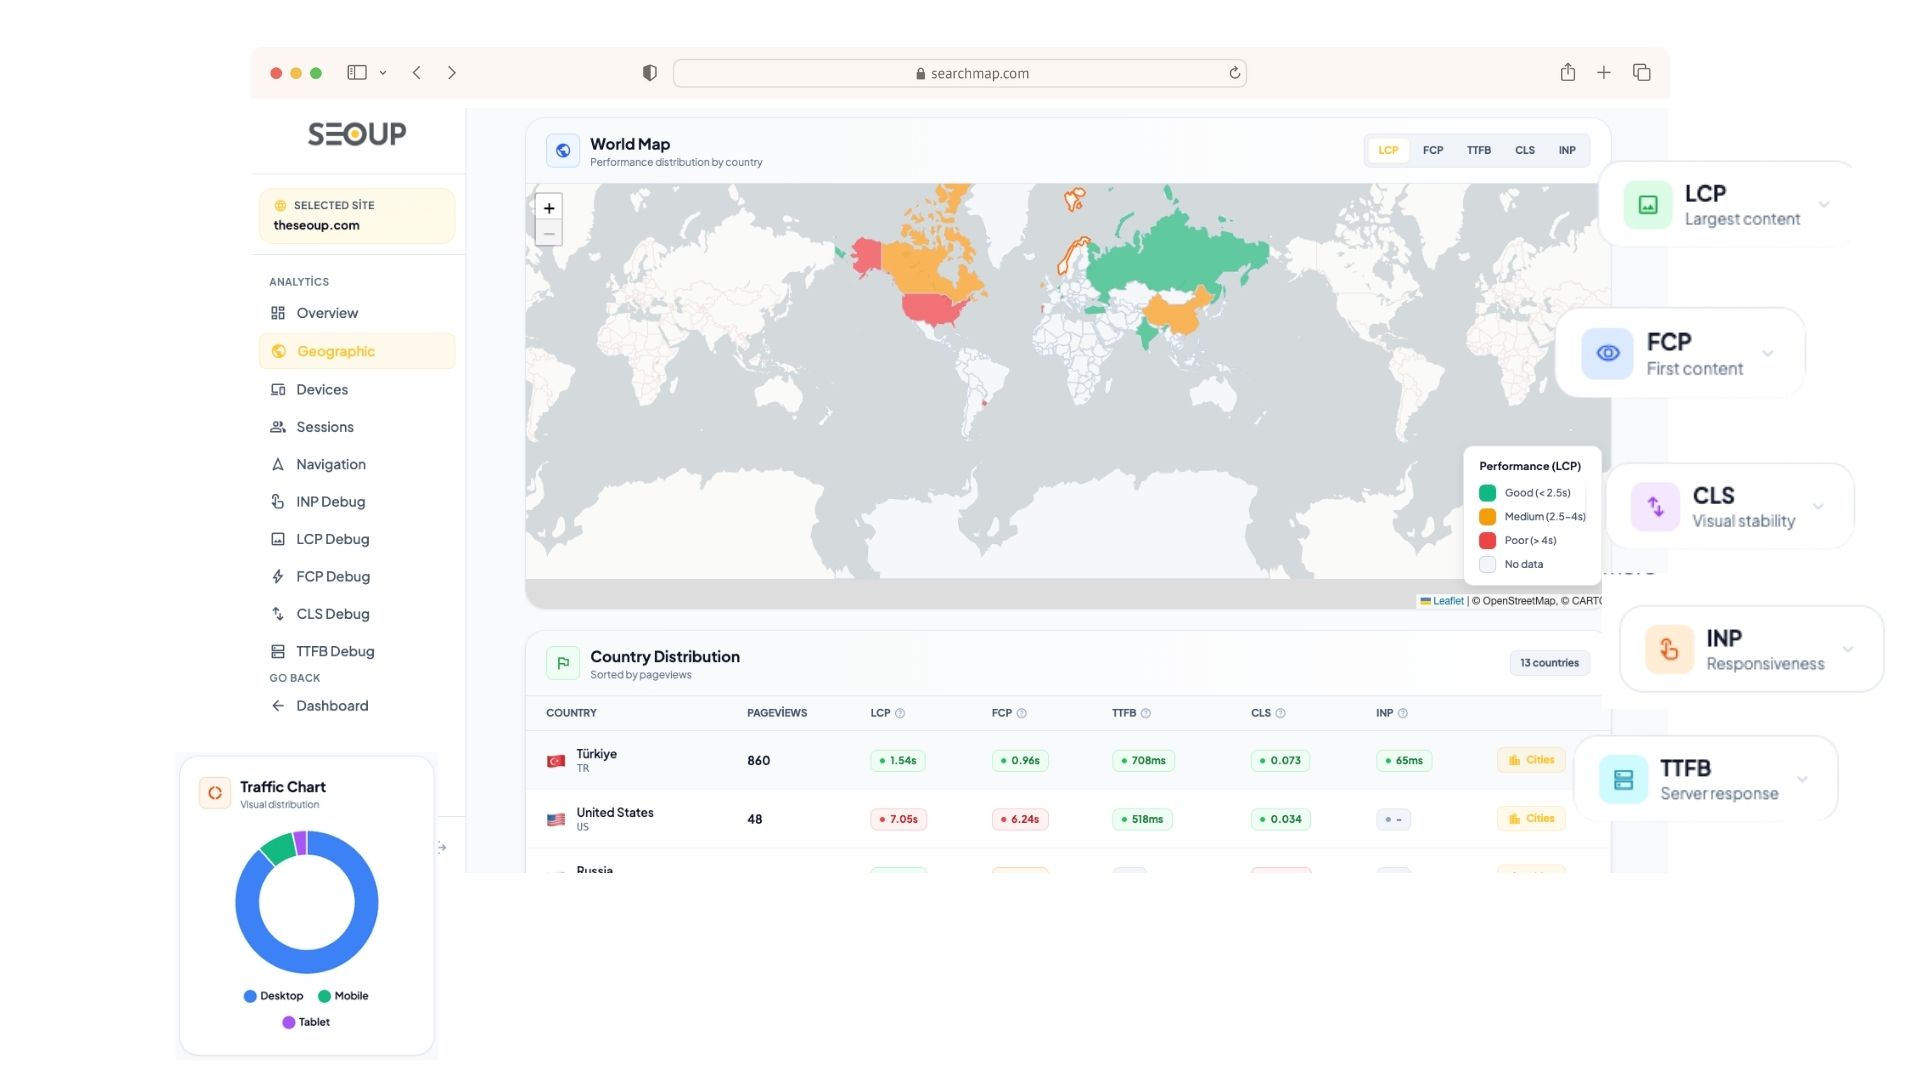The height and width of the screenshot is (1080, 1920).
Task: Go back to Dashboard
Action: coord(331,706)
